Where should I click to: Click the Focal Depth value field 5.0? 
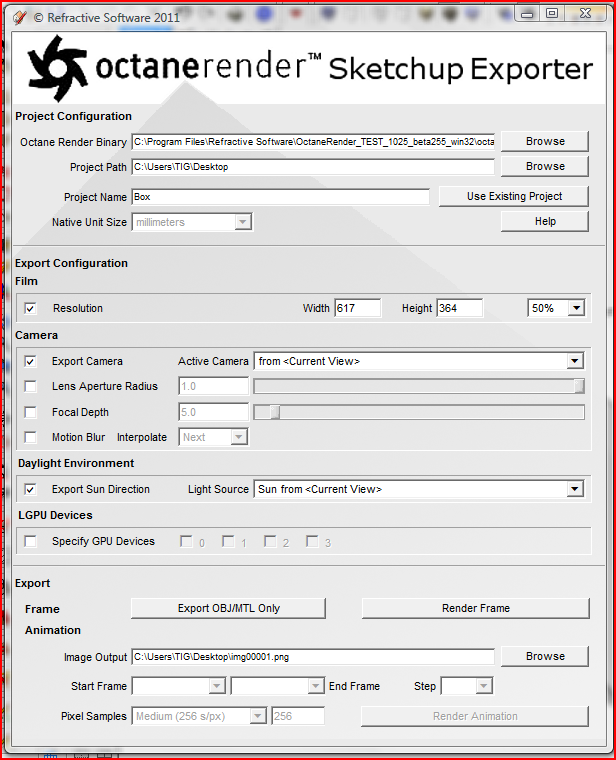click(213, 412)
